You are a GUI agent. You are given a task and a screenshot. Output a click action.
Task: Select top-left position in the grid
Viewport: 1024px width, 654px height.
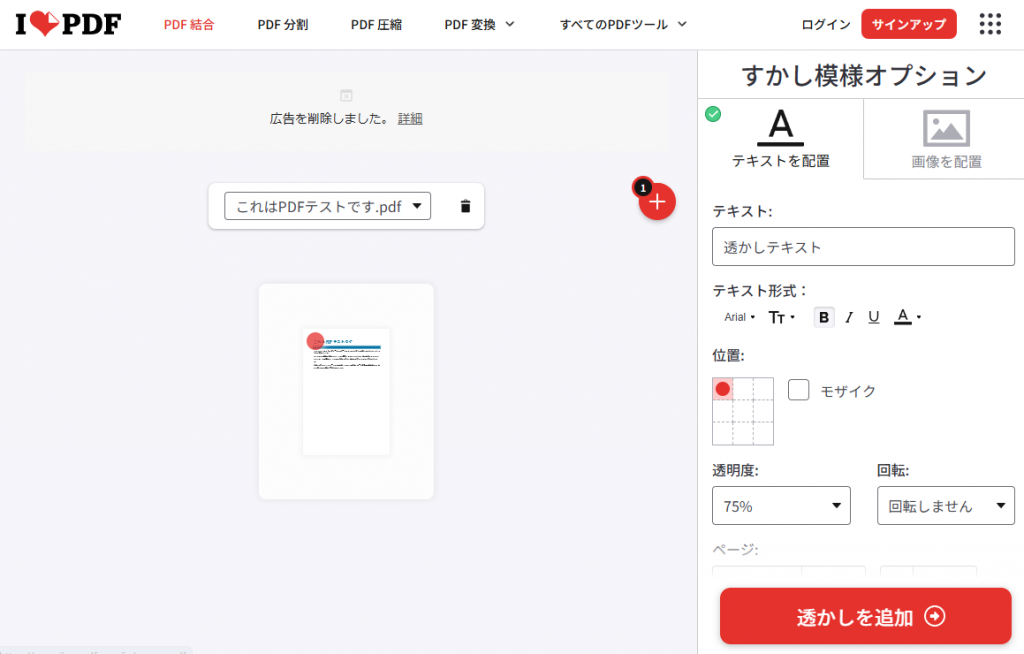pos(723,389)
